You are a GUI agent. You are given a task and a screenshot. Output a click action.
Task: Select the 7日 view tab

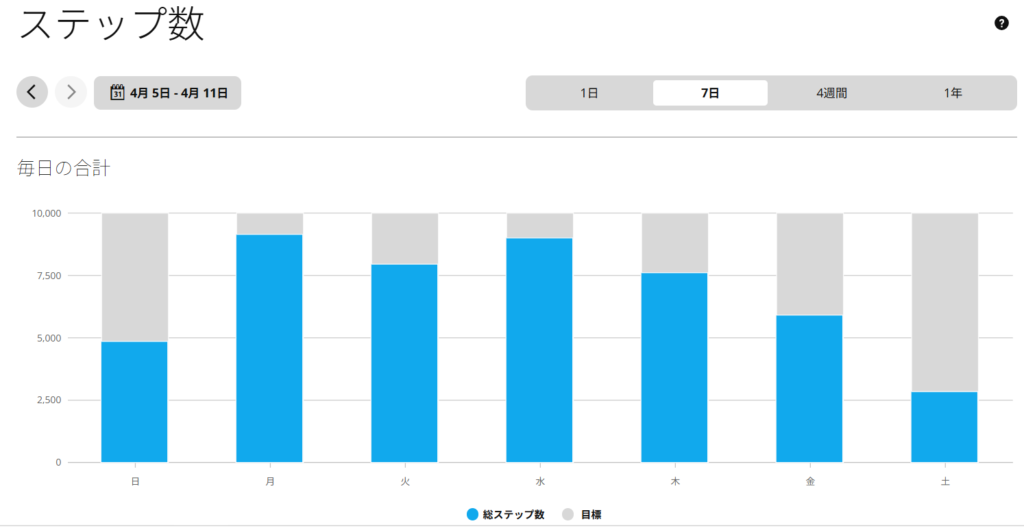pos(710,93)
